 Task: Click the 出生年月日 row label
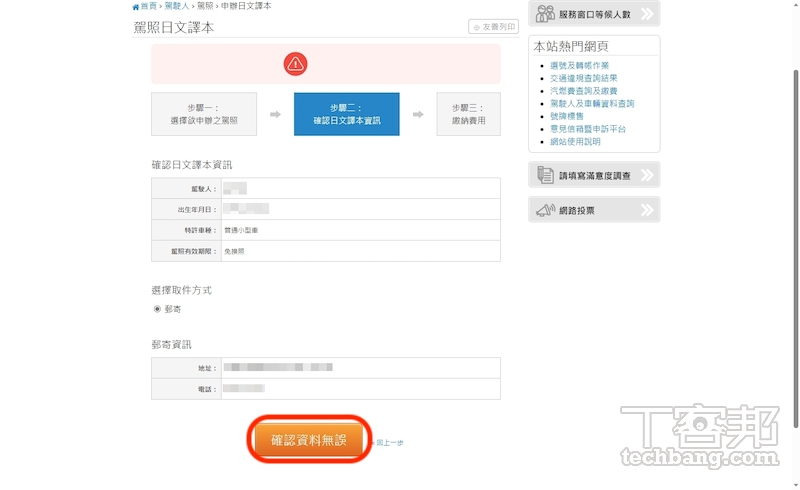click(x=197, y=209)
